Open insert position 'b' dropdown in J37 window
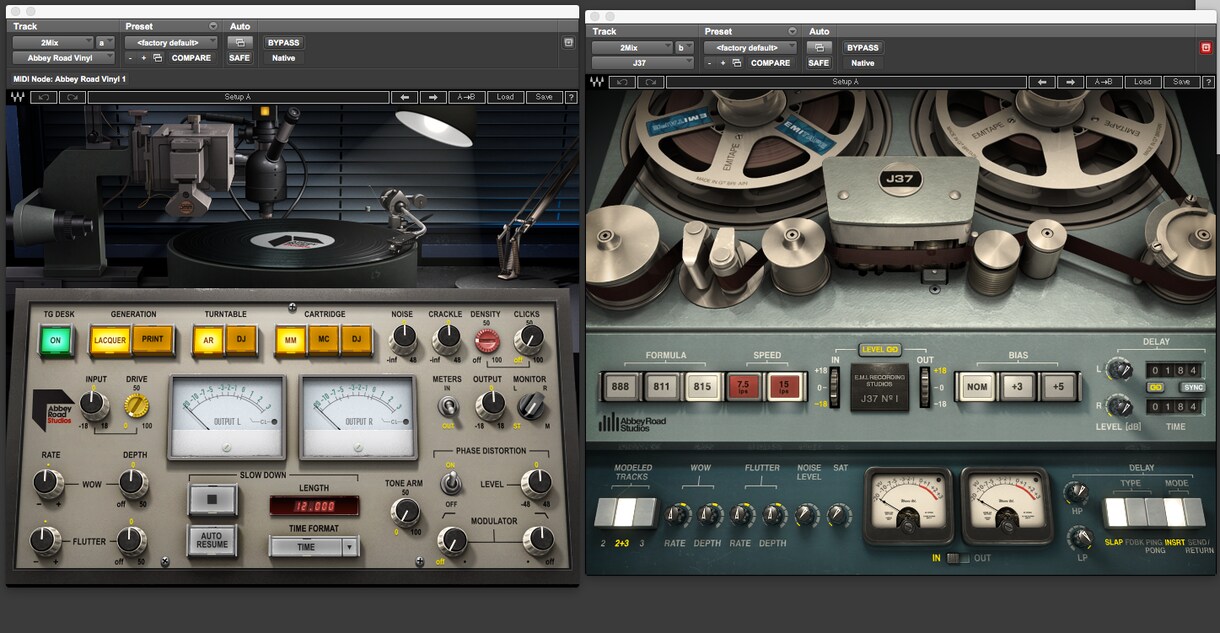 685,47
